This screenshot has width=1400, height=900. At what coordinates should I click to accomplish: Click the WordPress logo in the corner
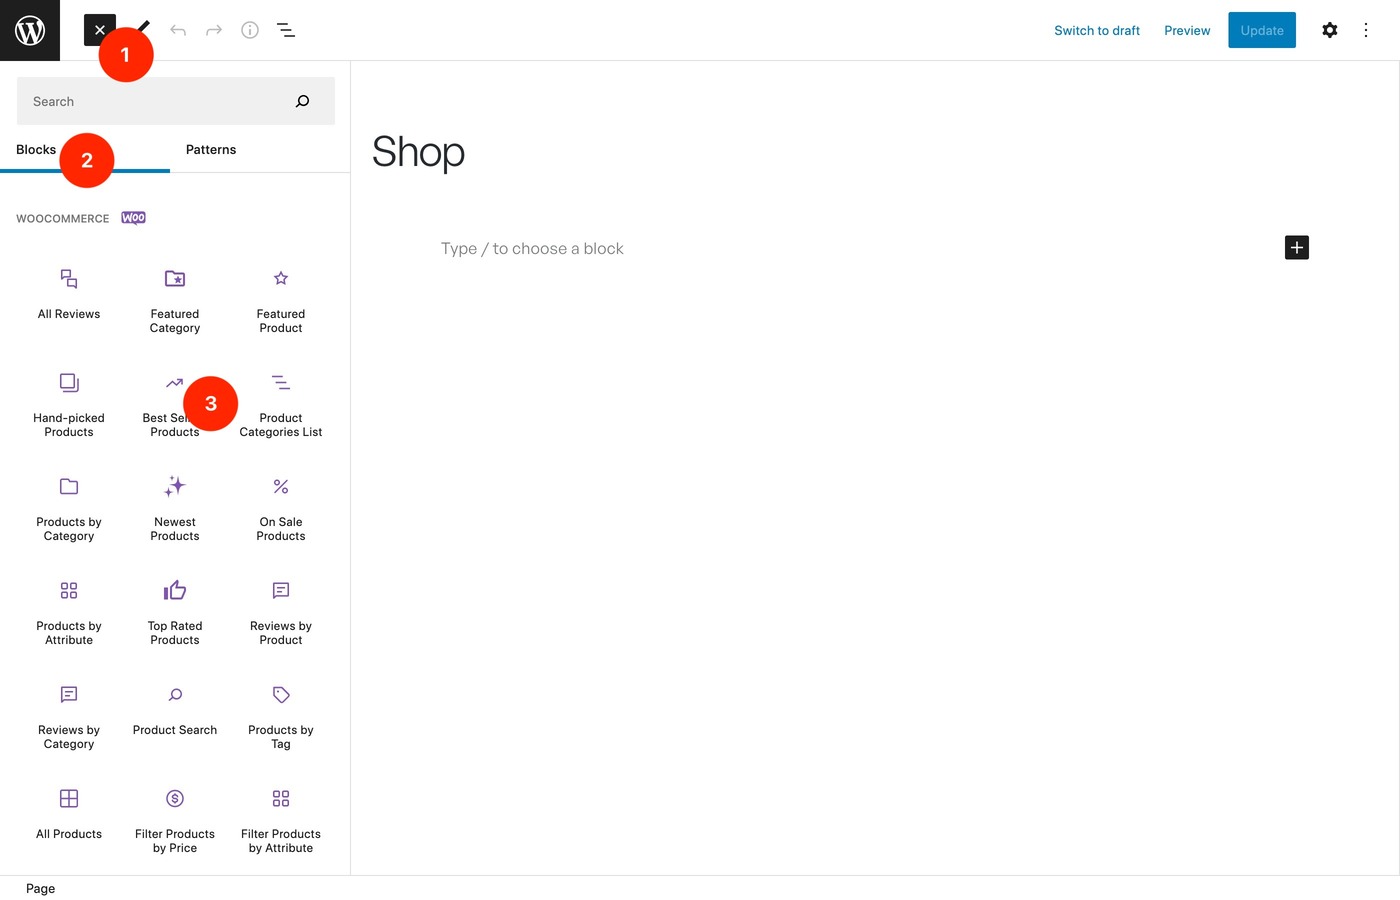point(30,30)
